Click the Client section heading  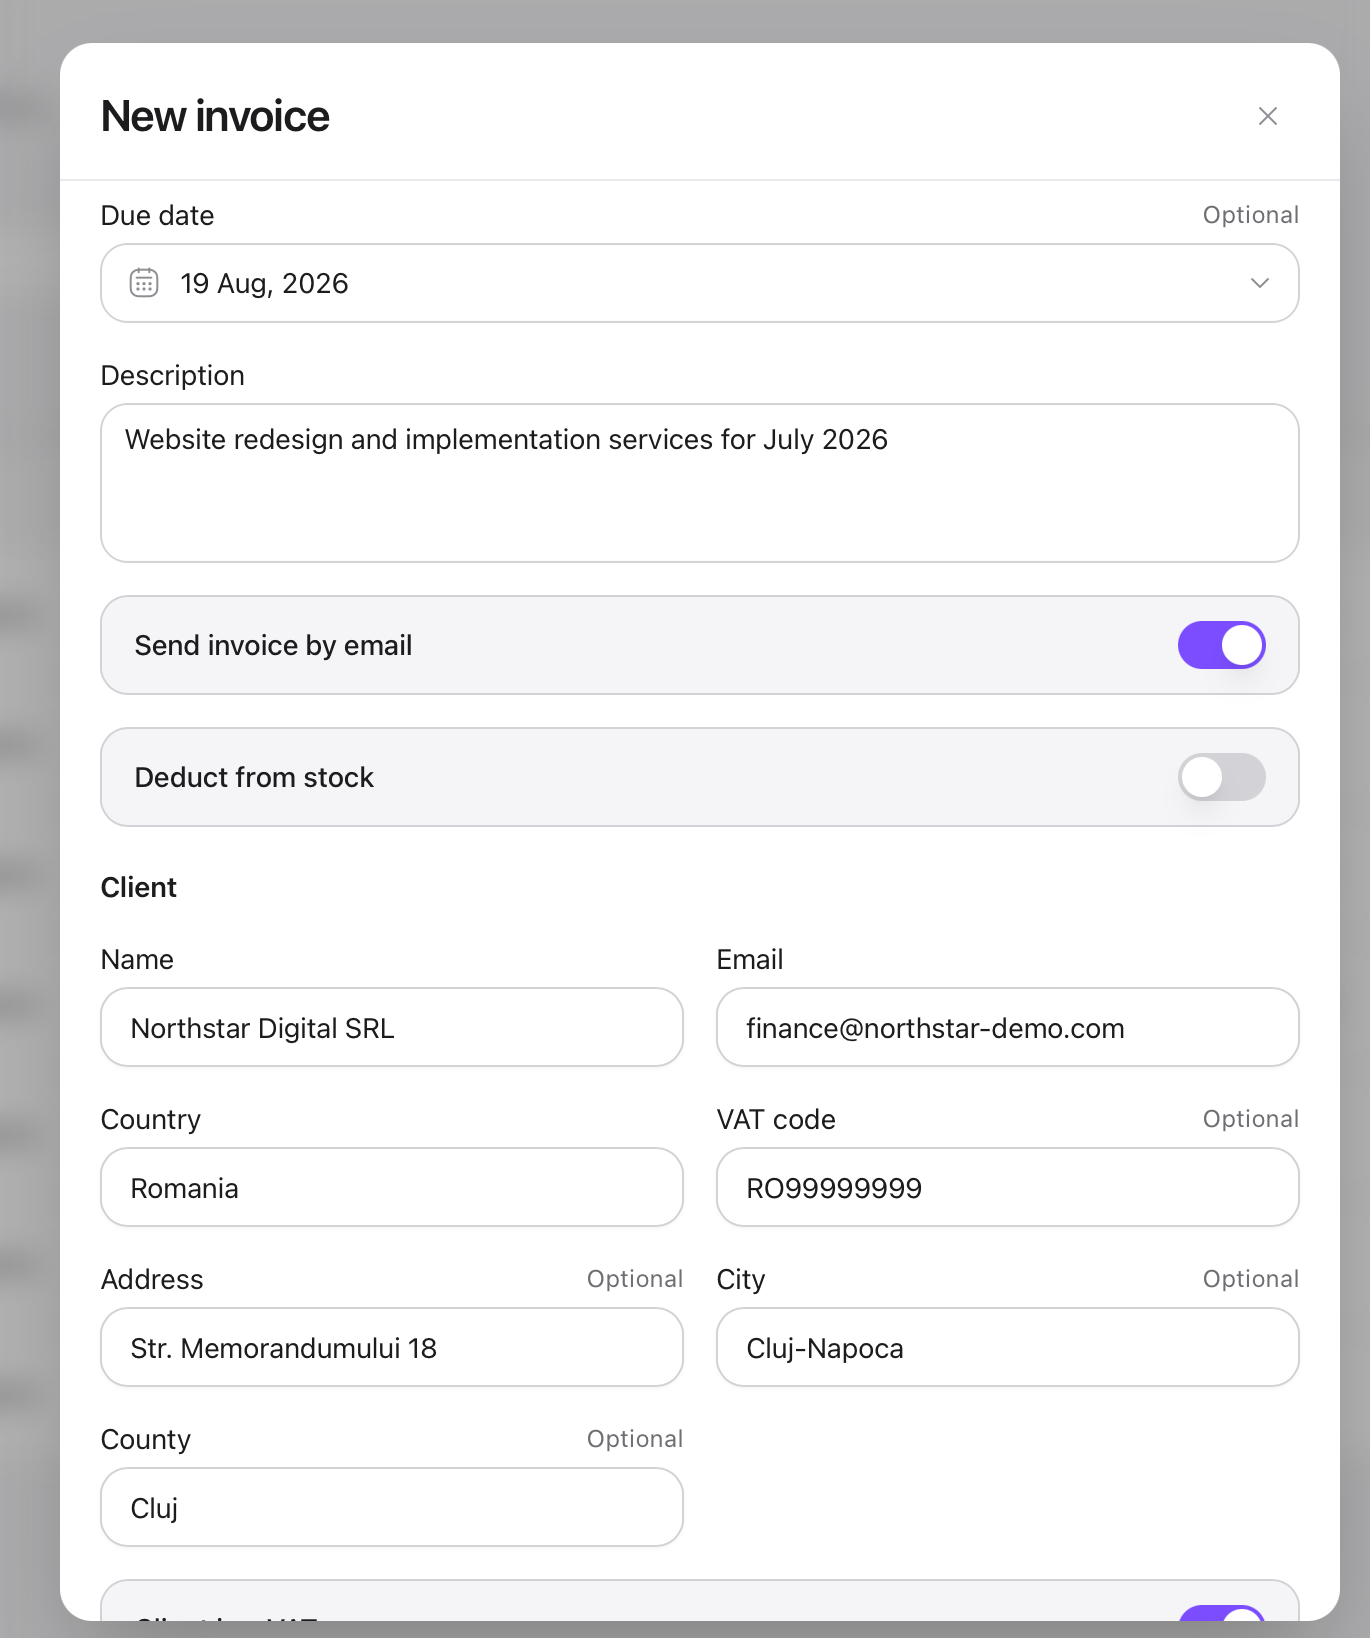point(139,888)
